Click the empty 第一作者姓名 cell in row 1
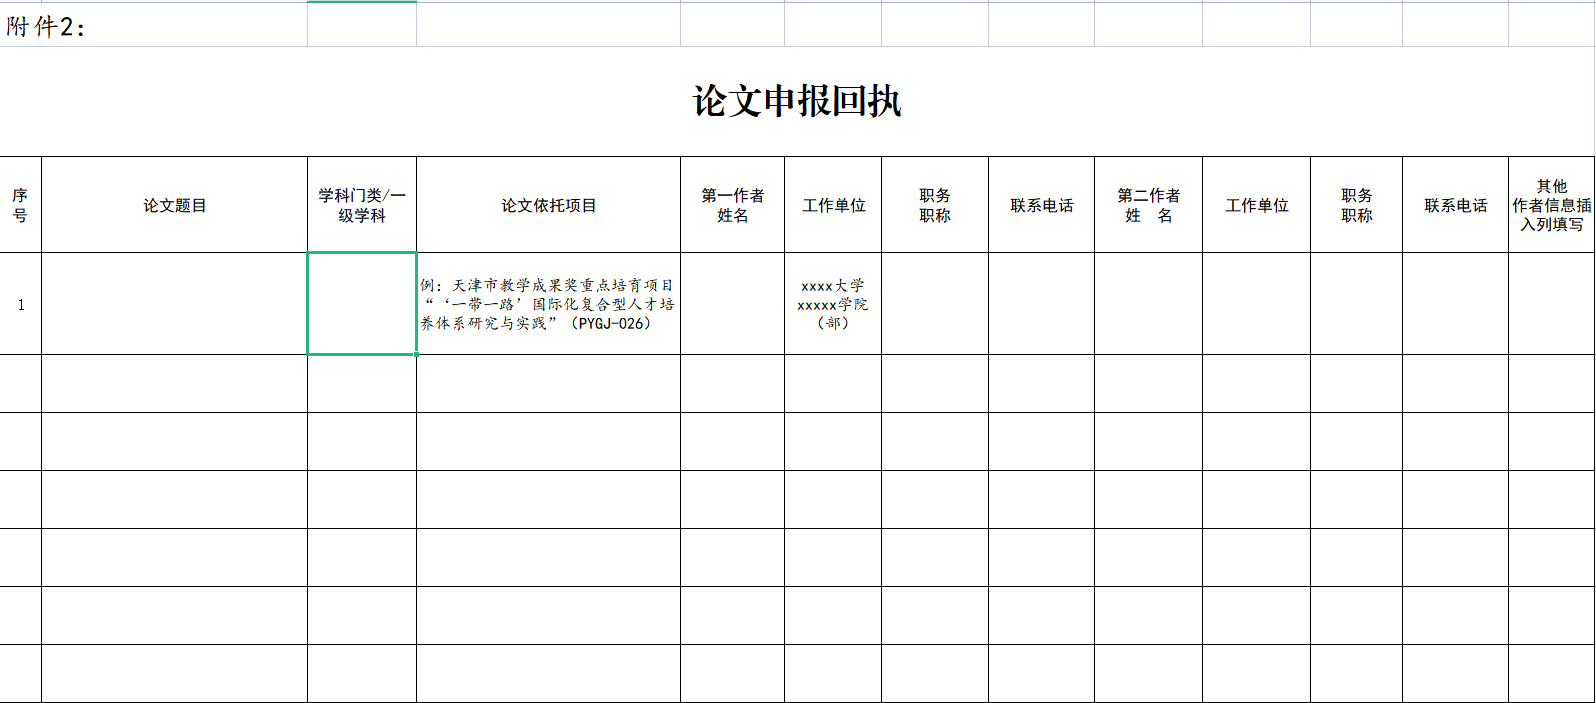 click(x=733, y=304)
